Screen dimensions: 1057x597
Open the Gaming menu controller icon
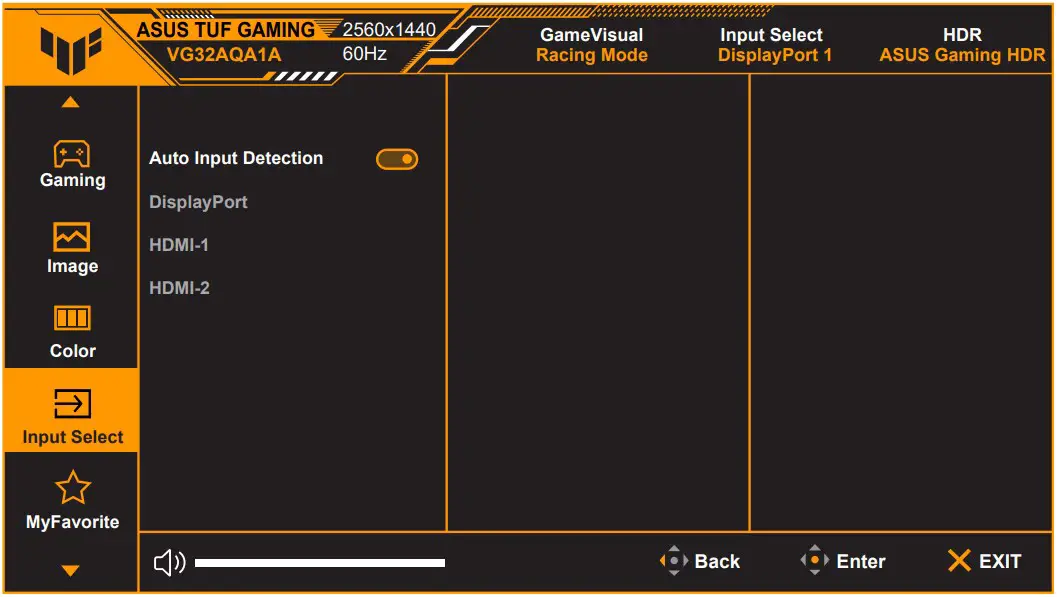pyautogui.click(x=71, y=154)
